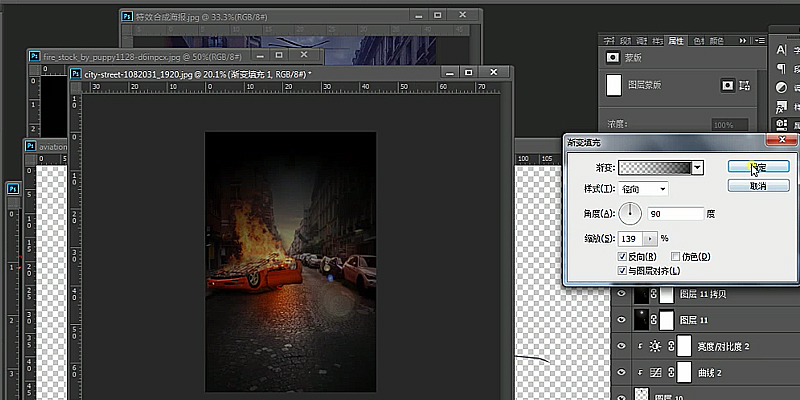This screenshot has height=400, width=800.
Task: Switch to the 属性 (Properties) tab
Action: click(x=676, y=41)
